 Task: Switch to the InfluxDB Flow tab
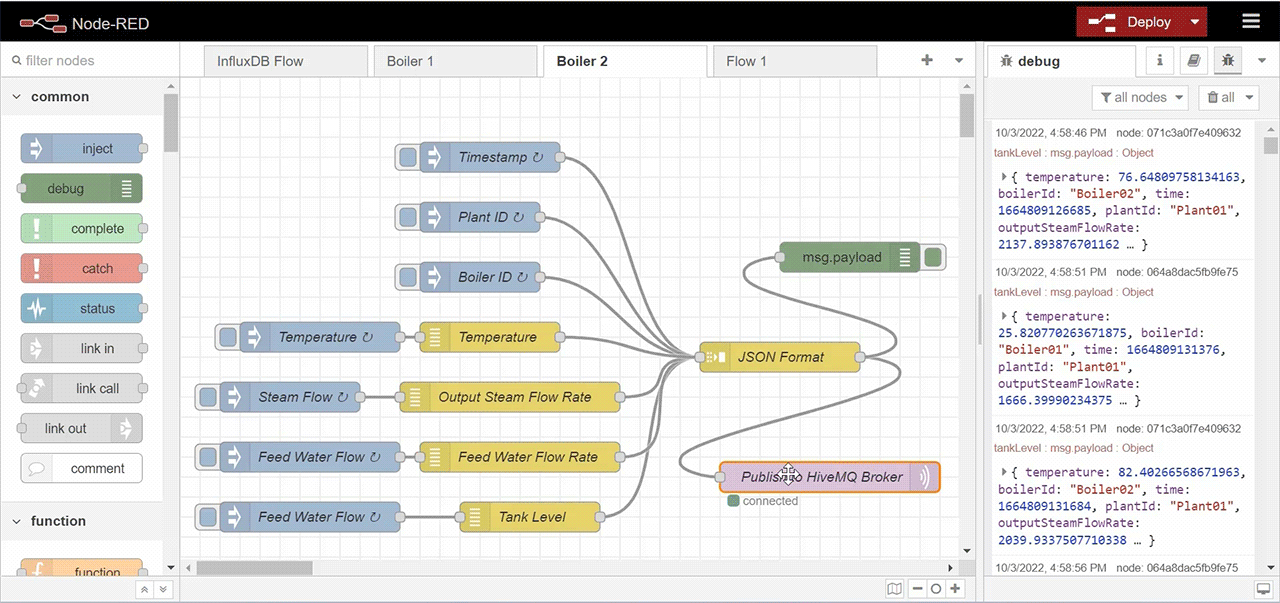(x=284, y=61)
